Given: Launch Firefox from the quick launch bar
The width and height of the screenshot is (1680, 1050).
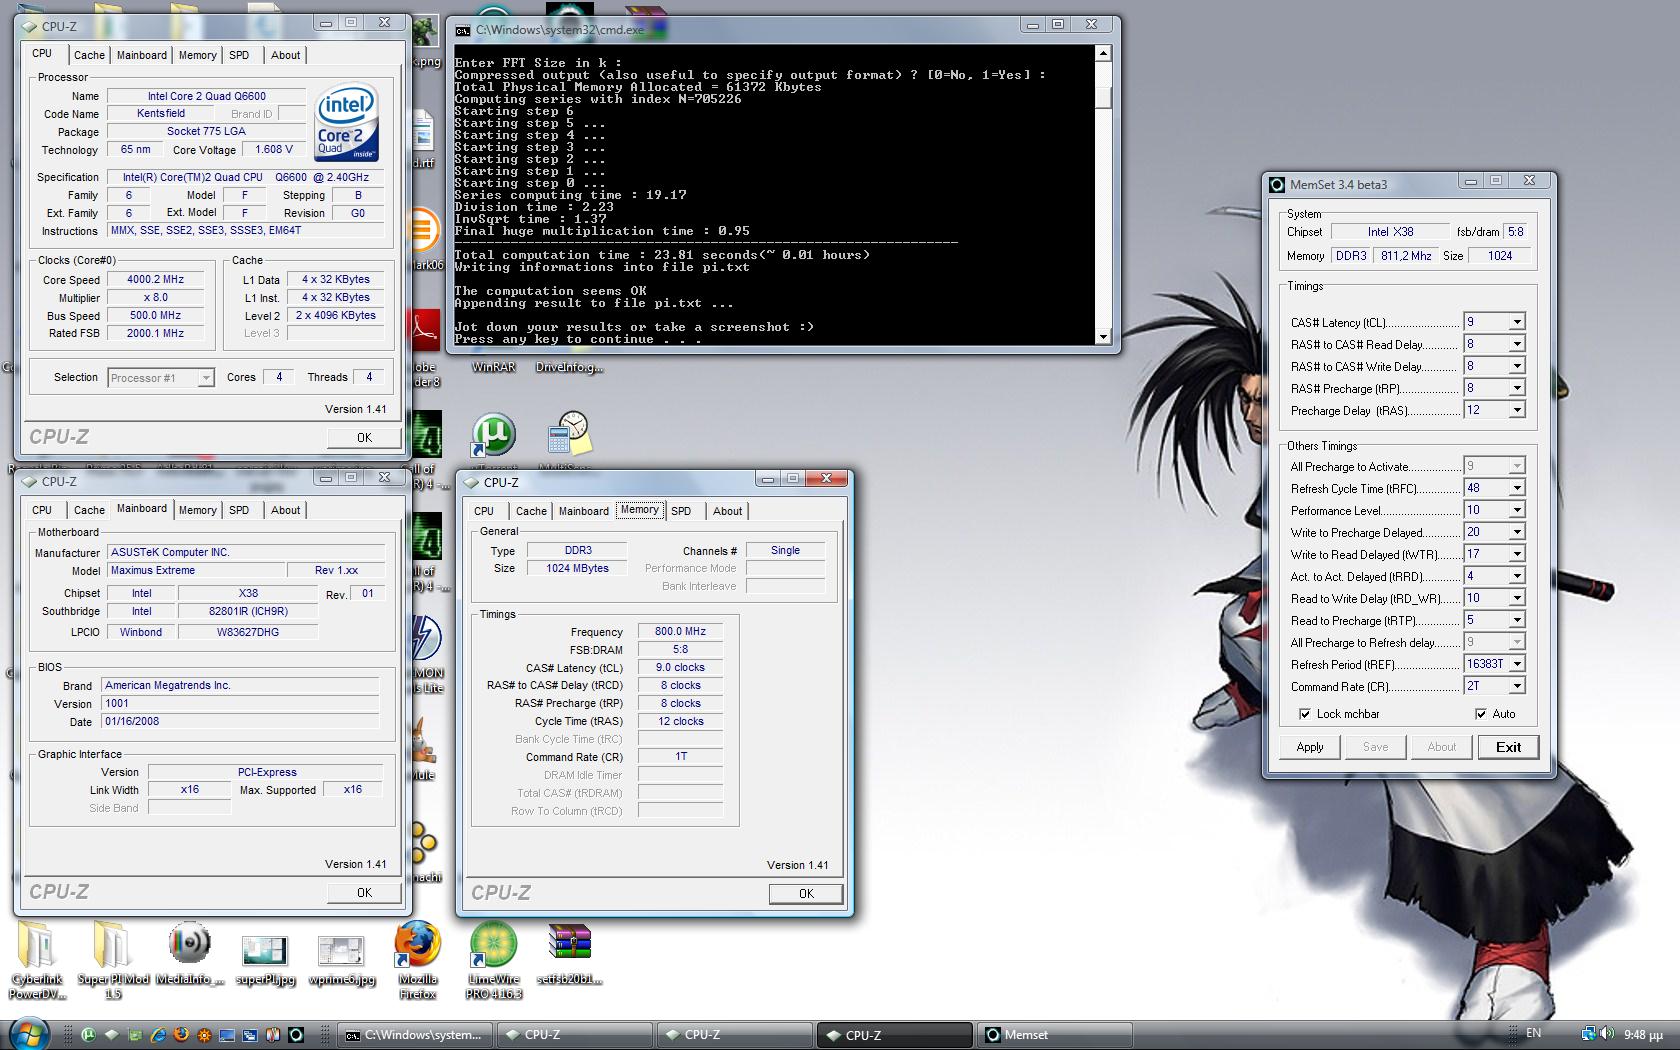Looking at the screenshot, I should point(181,1035).
